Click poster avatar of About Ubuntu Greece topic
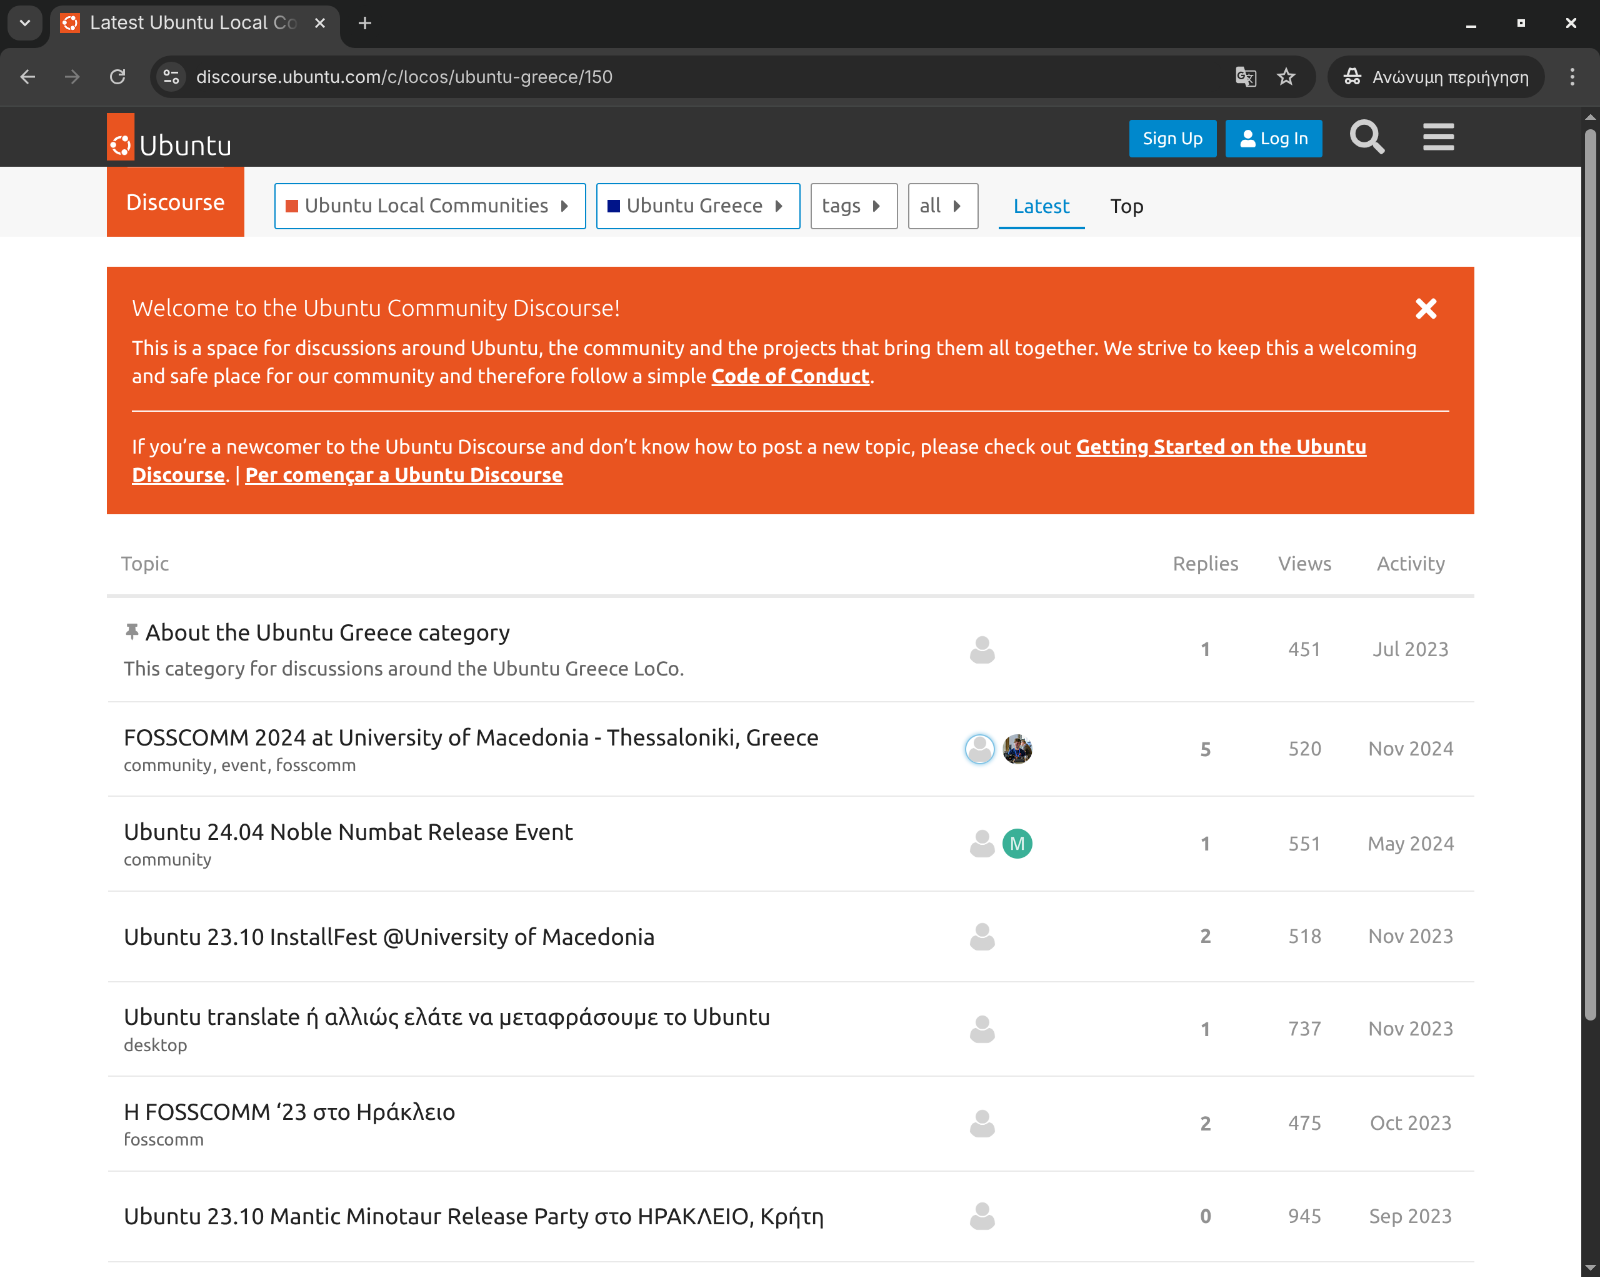The height and width of the screenshot is (1277, 1600). click(x=982, y=650)
